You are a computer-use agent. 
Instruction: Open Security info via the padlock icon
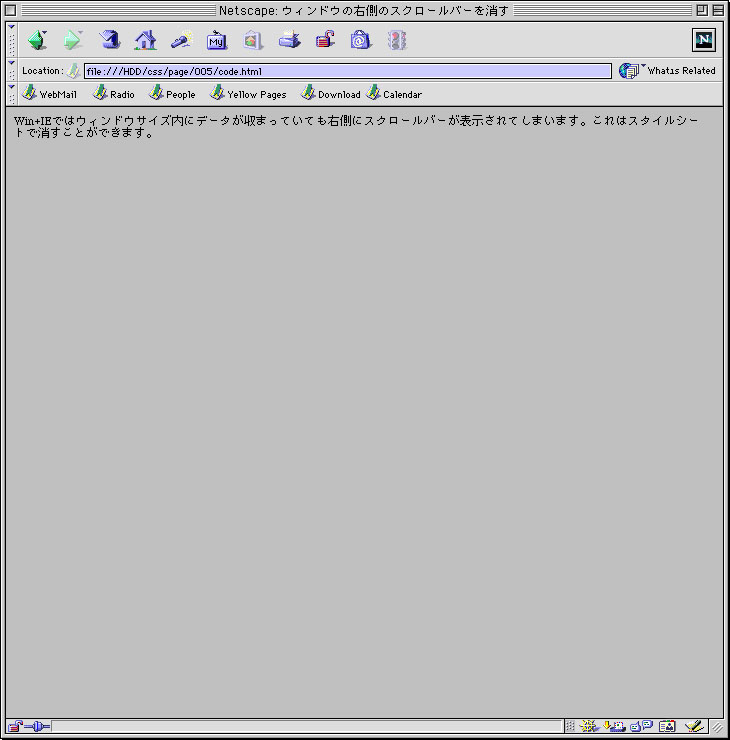tap(325, 41)
